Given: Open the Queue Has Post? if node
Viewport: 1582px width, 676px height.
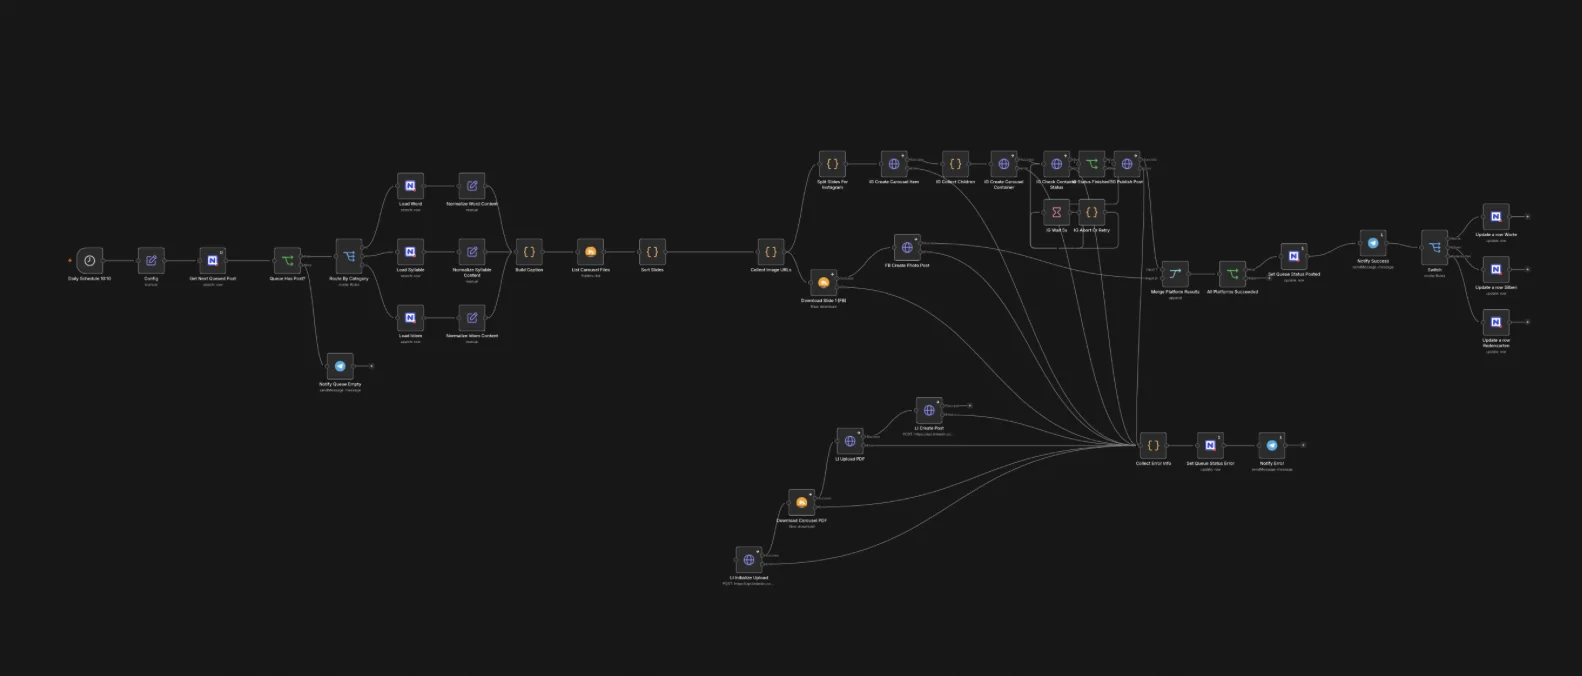Looking at the screenshot, I should pyautogui.click(x=287, y=260).
